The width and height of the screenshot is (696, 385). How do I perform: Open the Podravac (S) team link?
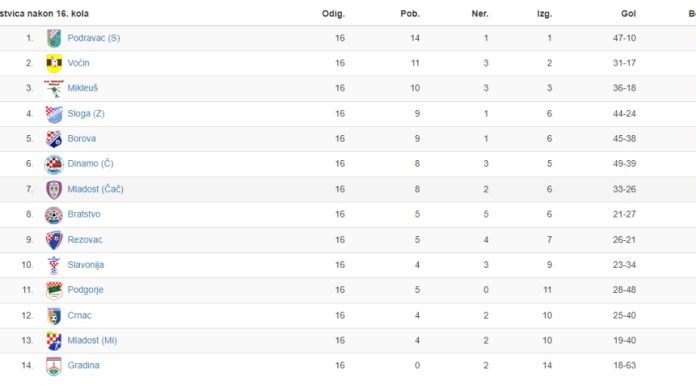click(94, 38)
